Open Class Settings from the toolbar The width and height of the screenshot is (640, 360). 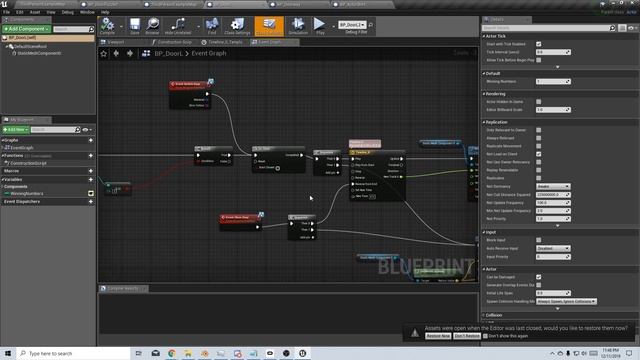237,26
